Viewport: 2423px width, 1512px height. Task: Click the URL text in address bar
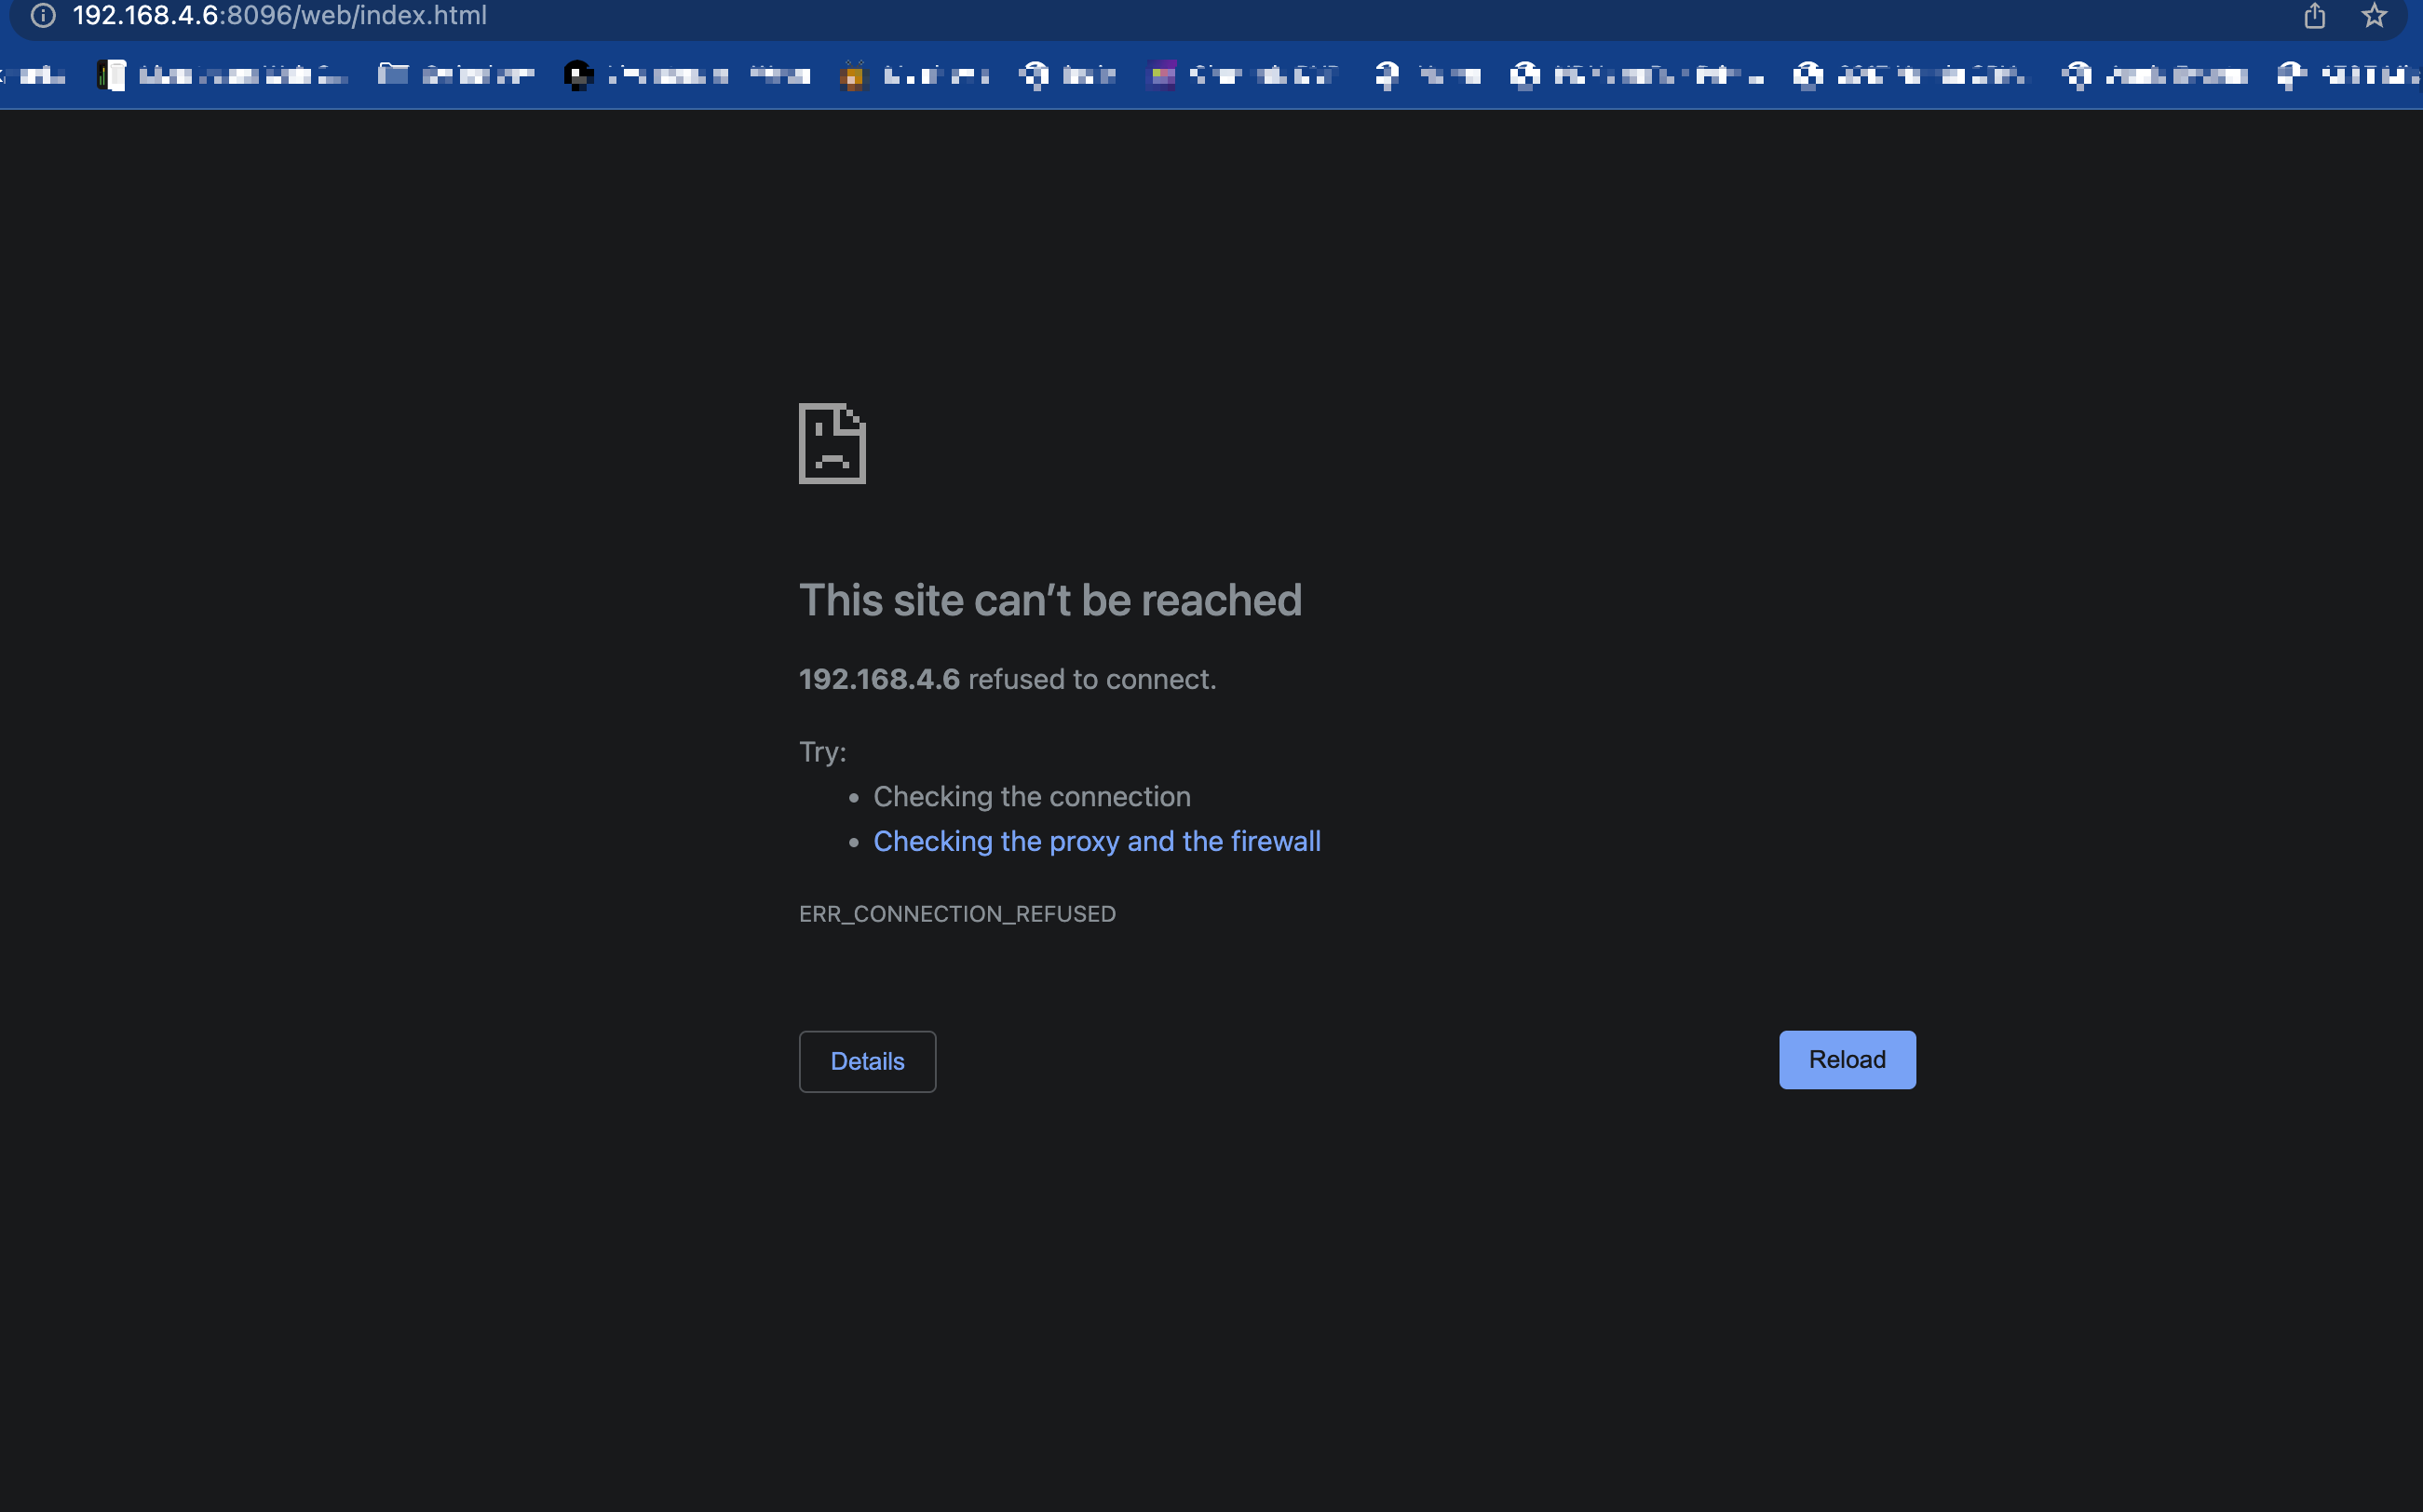pos(280,16)
